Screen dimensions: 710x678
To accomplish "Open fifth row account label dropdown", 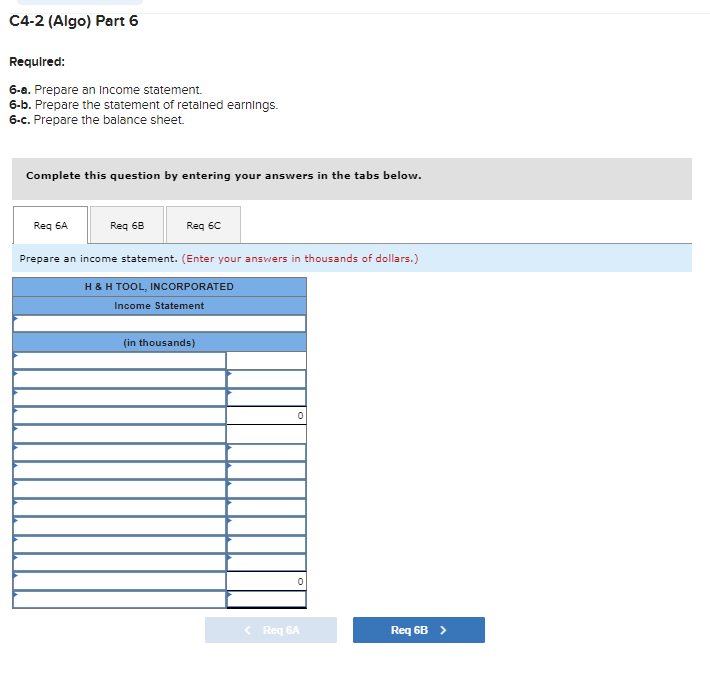I will [120, 434].
